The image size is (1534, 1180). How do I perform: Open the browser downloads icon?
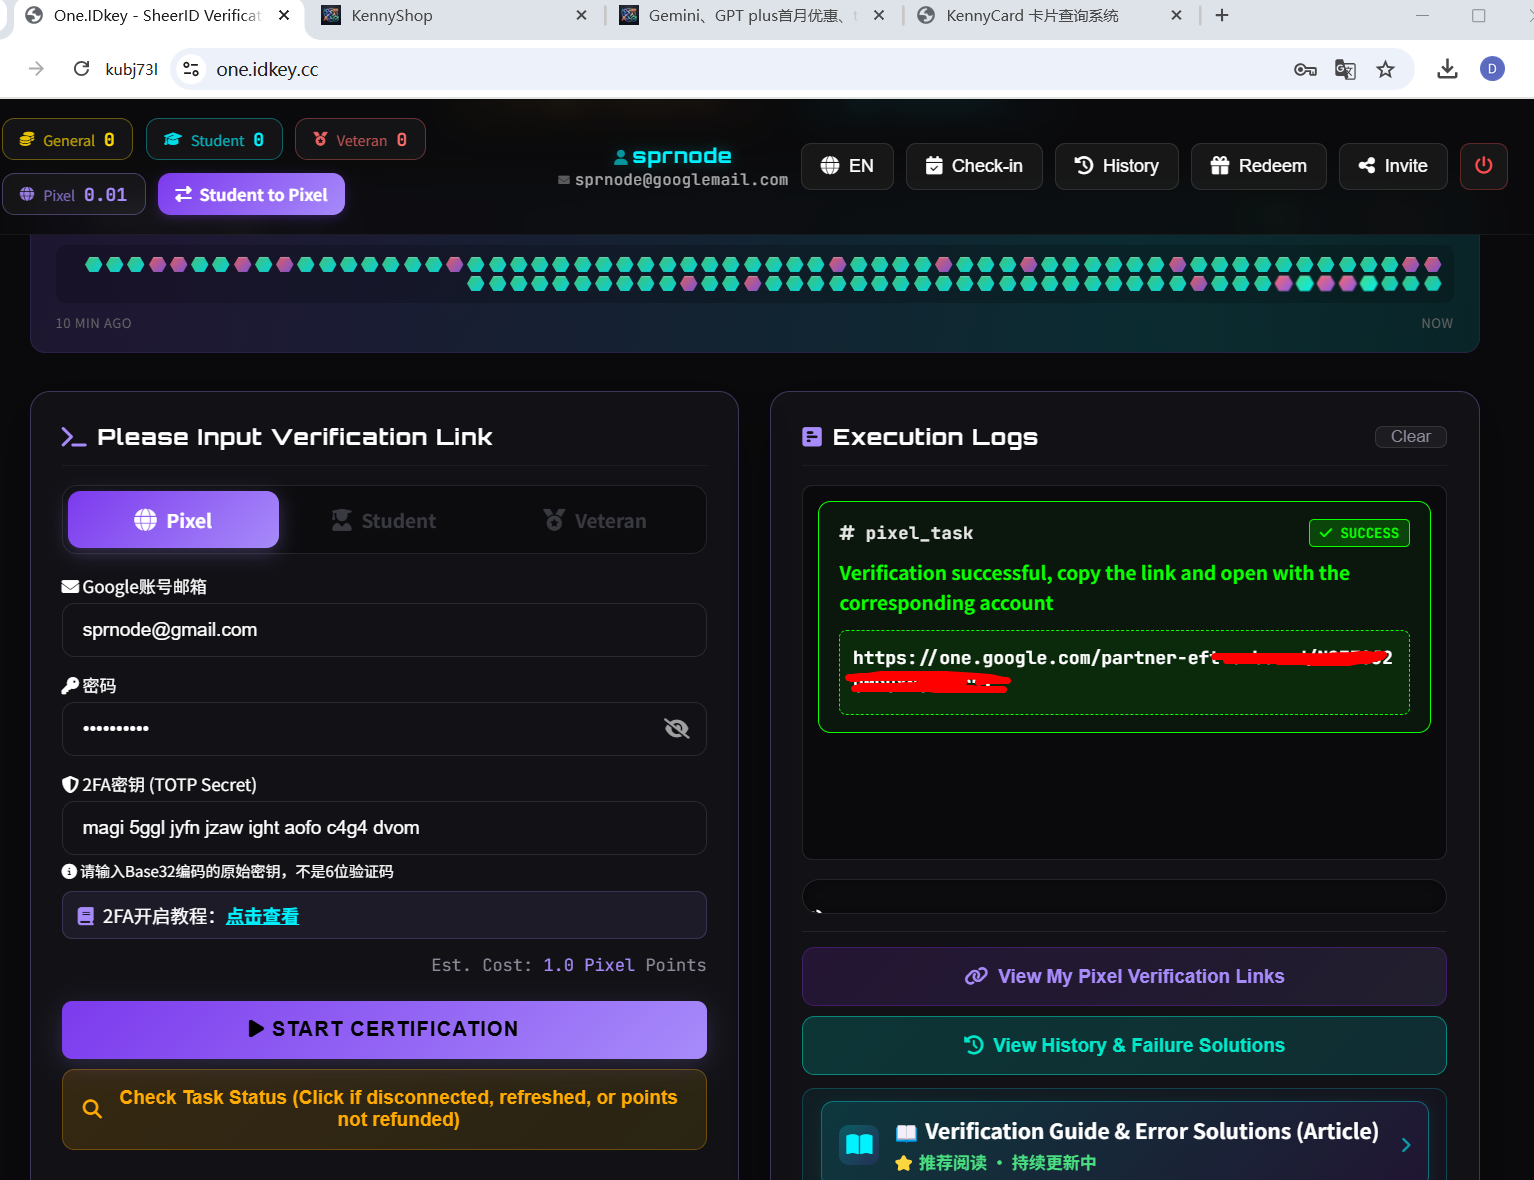tap(1447, 69)
